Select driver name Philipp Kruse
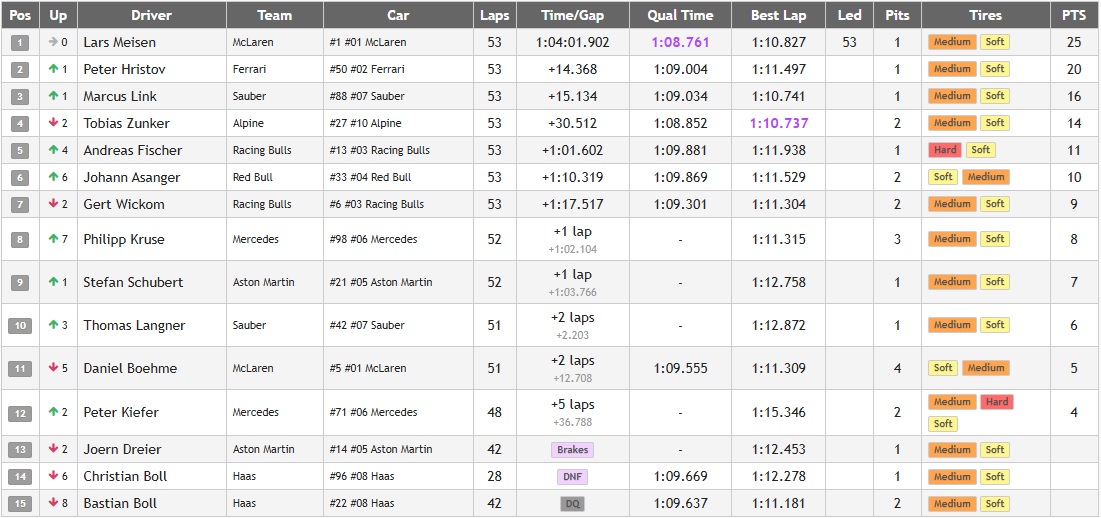The image size is (1101, 518). [x=124, y=239]
